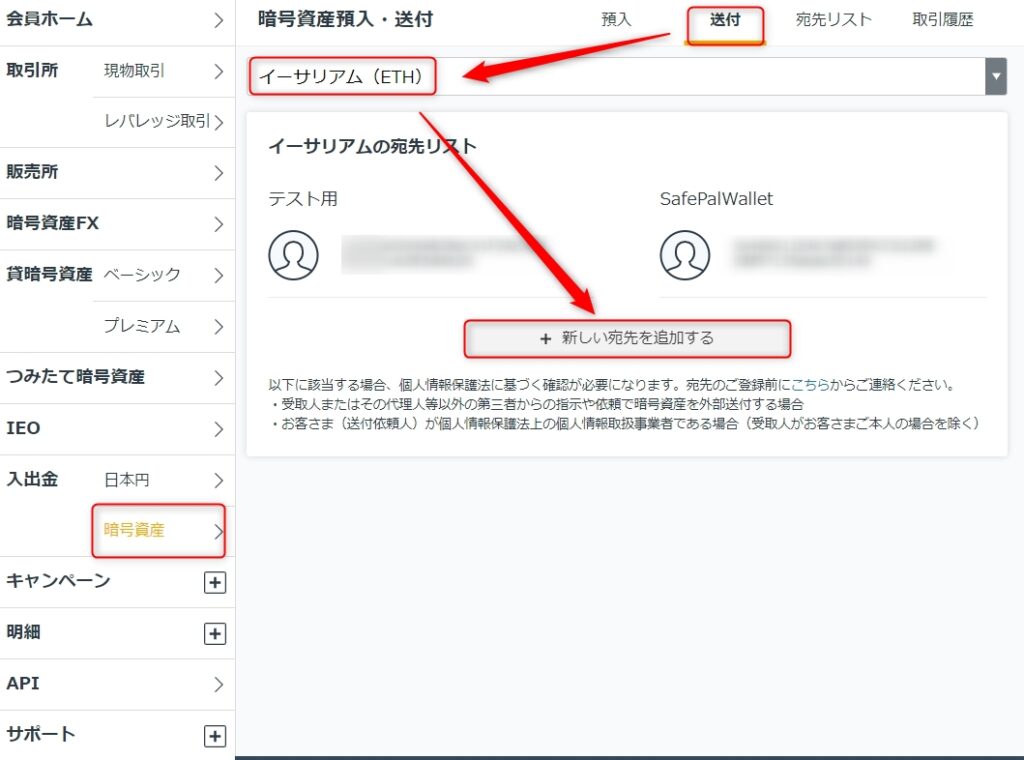Click the SafePalWallet recipient avatar icon

[x=685, y=255]
